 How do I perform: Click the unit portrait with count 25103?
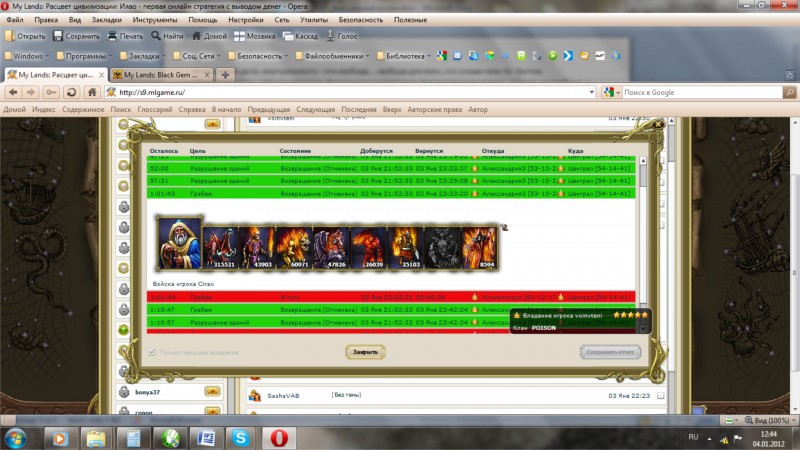click(405, 247)
